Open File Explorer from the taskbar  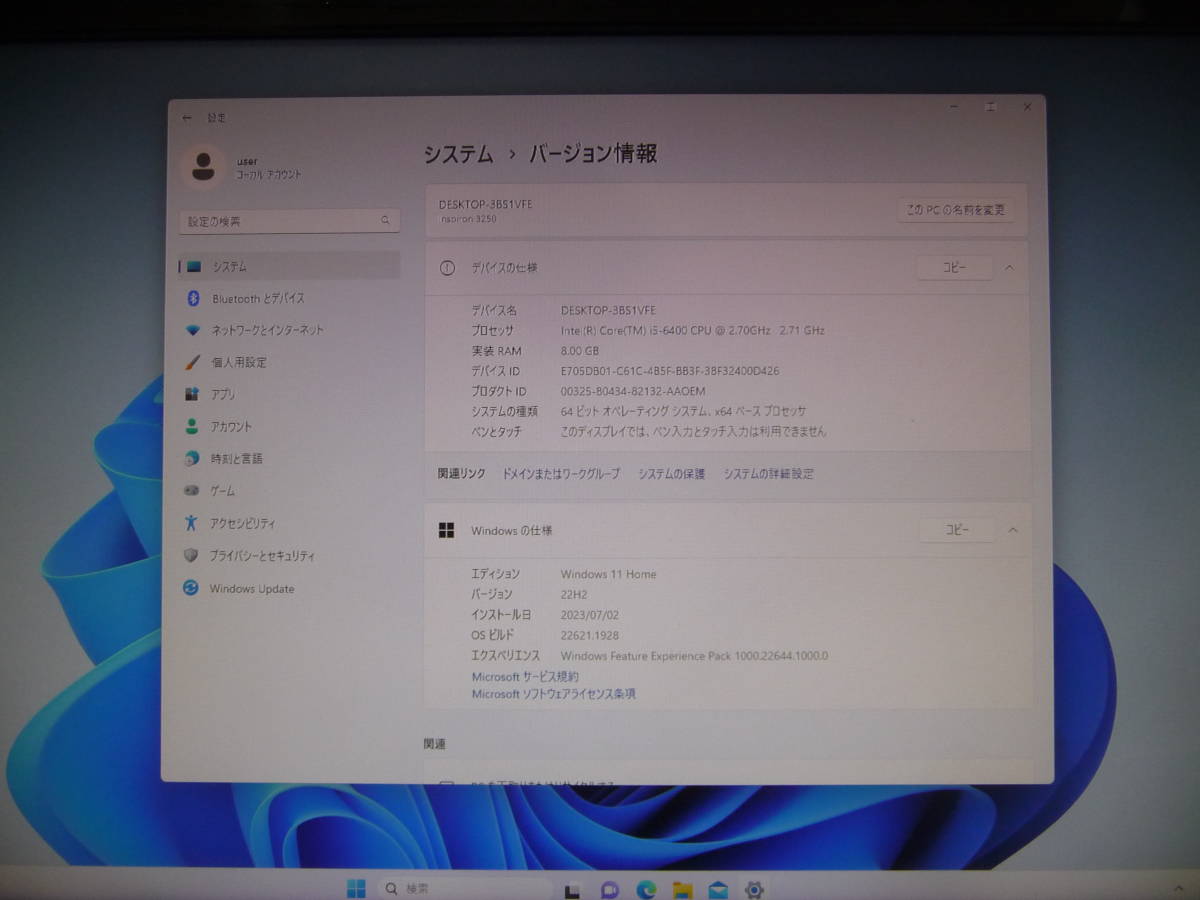682,889
